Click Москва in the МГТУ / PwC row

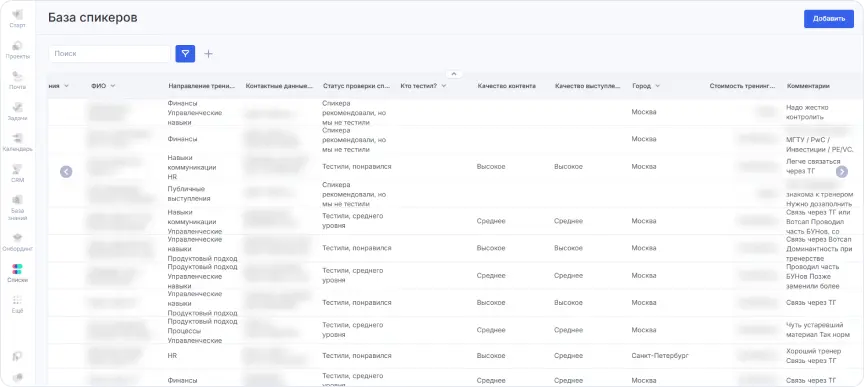644,139
